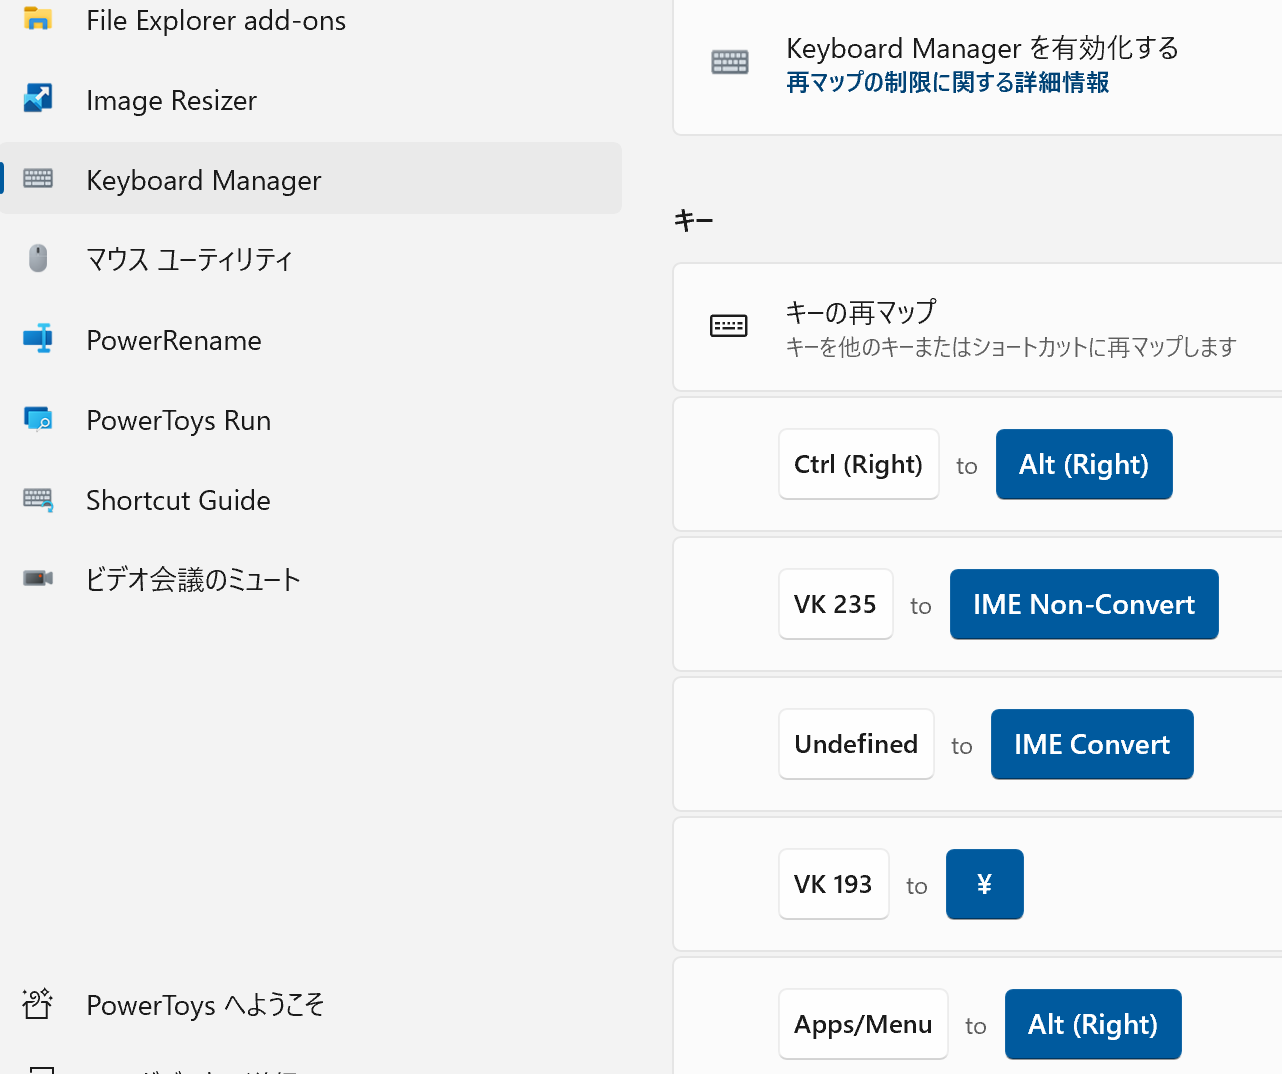Open 再マップの制限に関する詳細情報 link
The image size is (1282, 1074).
tap(947, 82)
